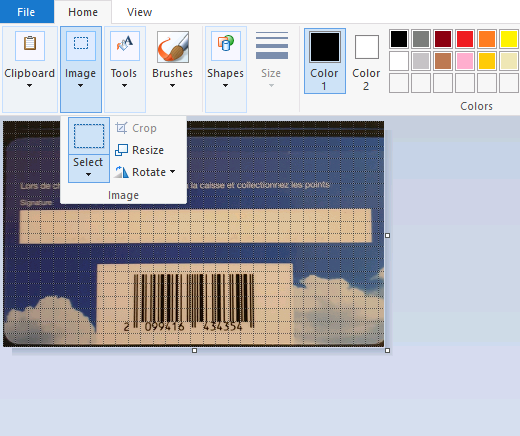
Task: Pick the orange color swatch
Action: (487, 39)
